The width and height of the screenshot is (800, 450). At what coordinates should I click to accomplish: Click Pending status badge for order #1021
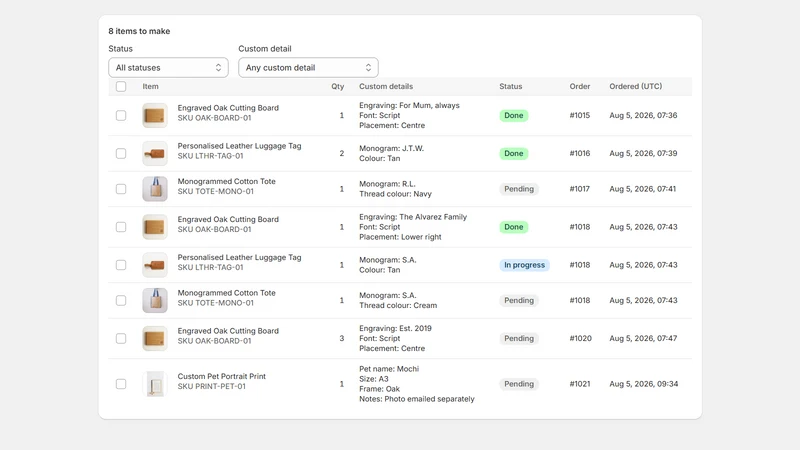click(519, 384)
